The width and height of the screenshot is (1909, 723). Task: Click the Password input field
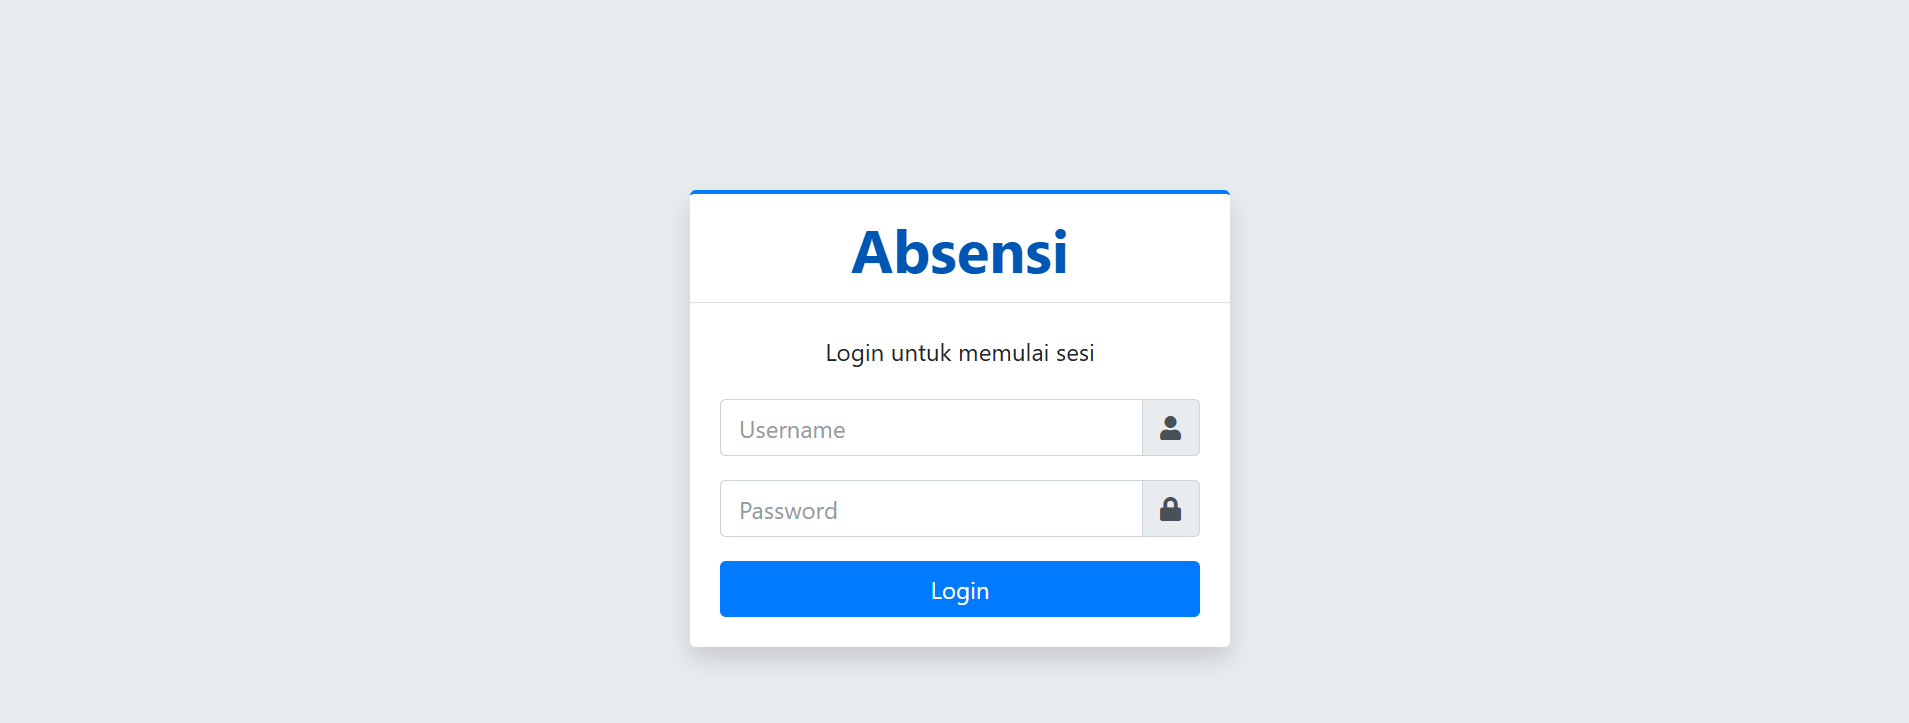click(931, 509)
